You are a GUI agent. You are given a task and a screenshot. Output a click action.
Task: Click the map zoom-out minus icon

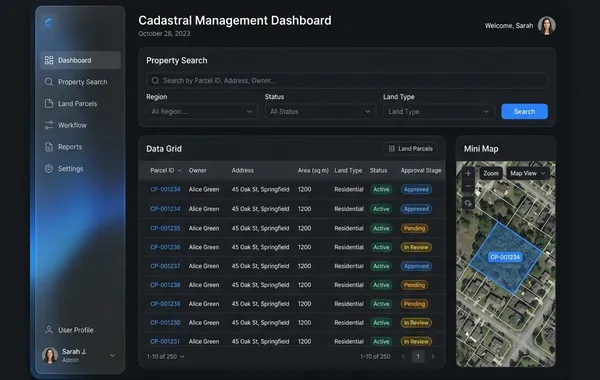[x=468, y=186]
